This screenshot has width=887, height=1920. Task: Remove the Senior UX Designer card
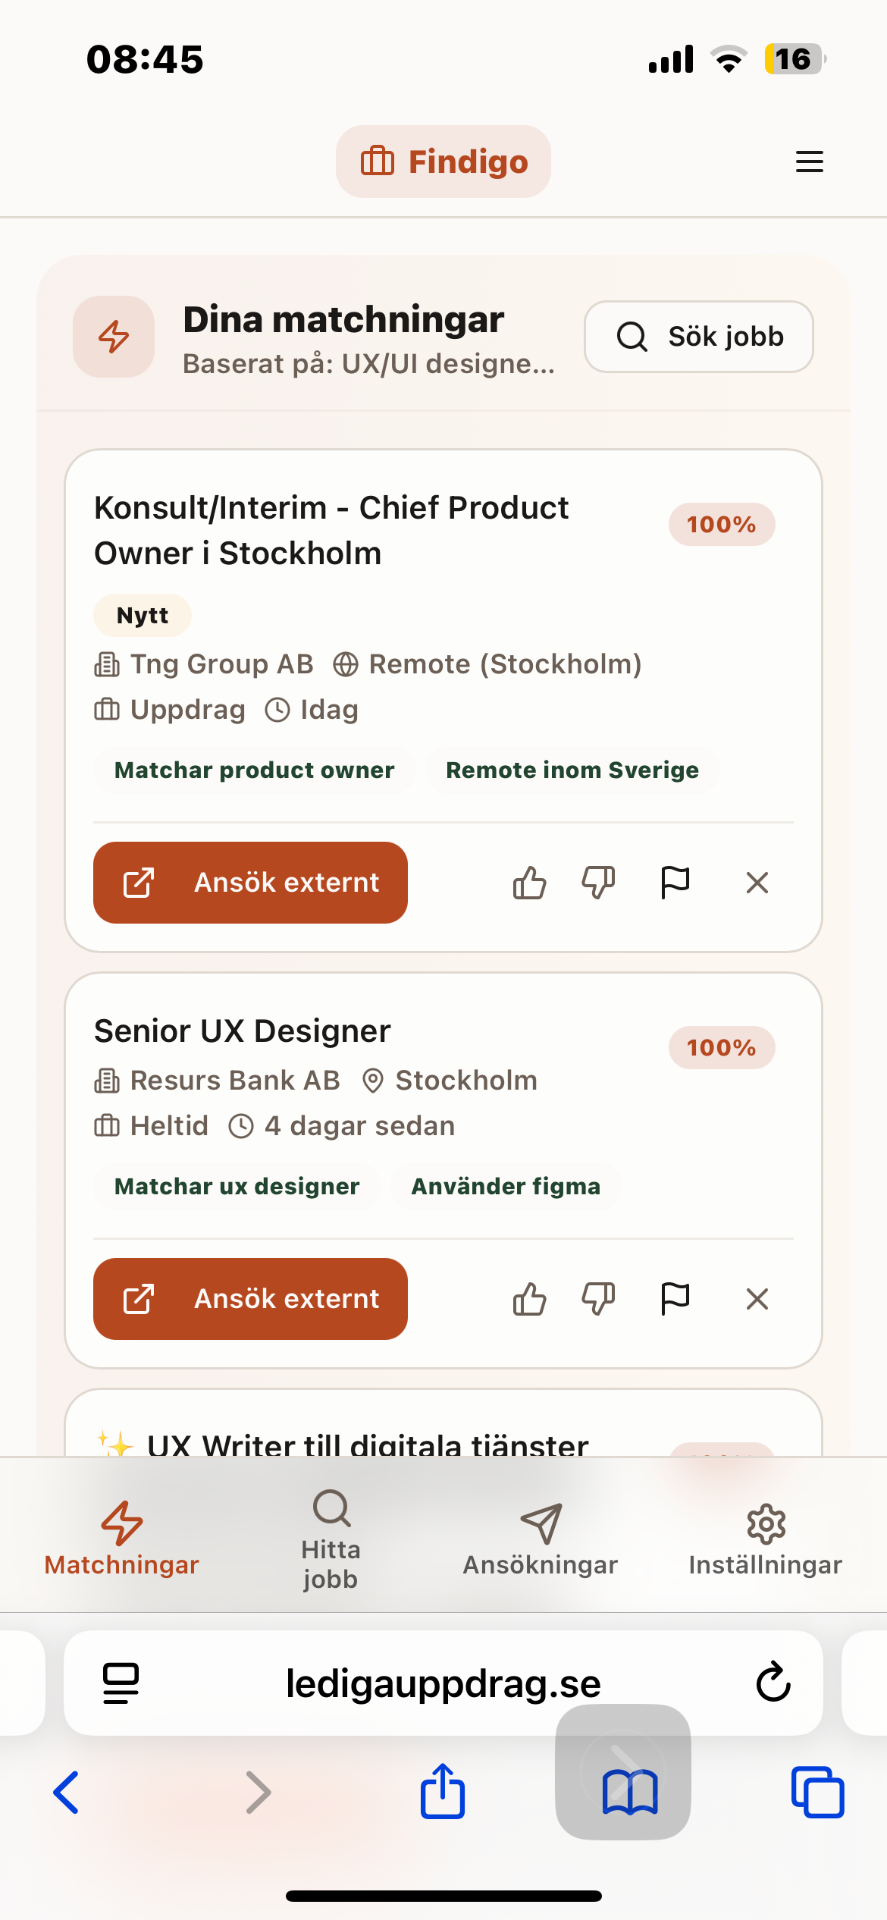757,1299
